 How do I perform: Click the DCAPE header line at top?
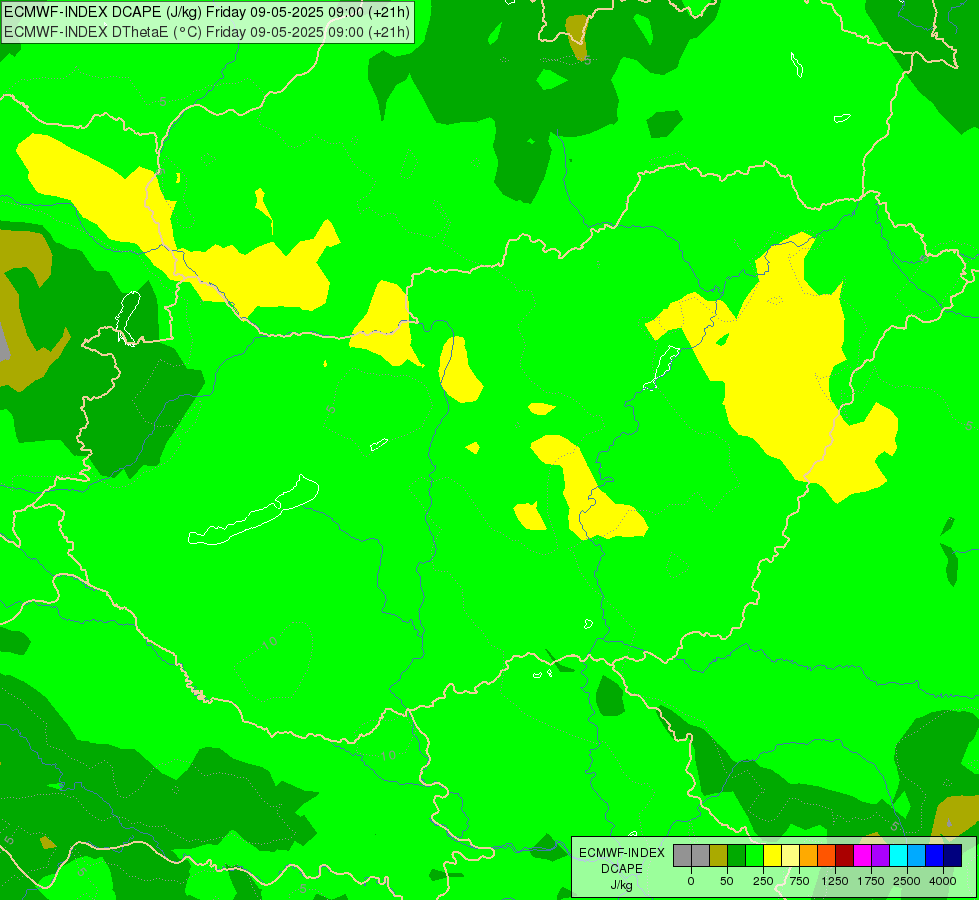click(x=207, y=12)
